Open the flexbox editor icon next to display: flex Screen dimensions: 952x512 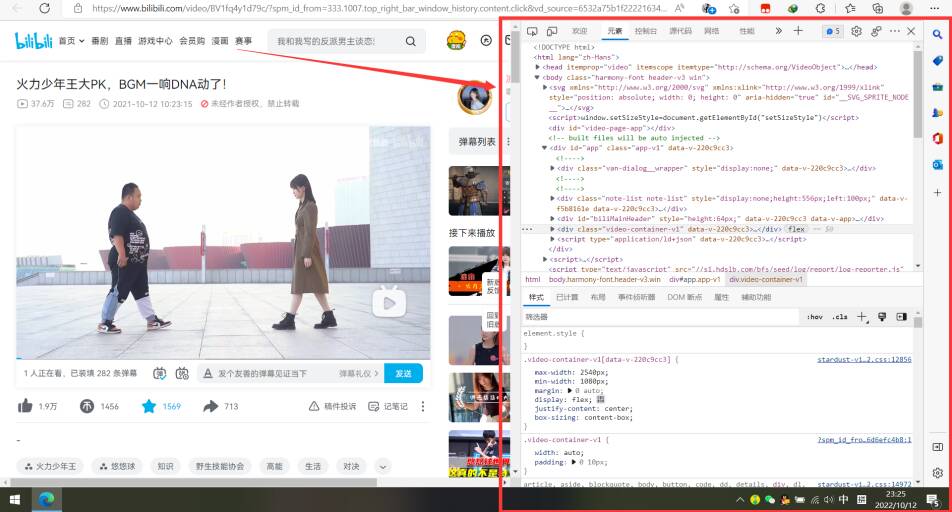(600, 399)
